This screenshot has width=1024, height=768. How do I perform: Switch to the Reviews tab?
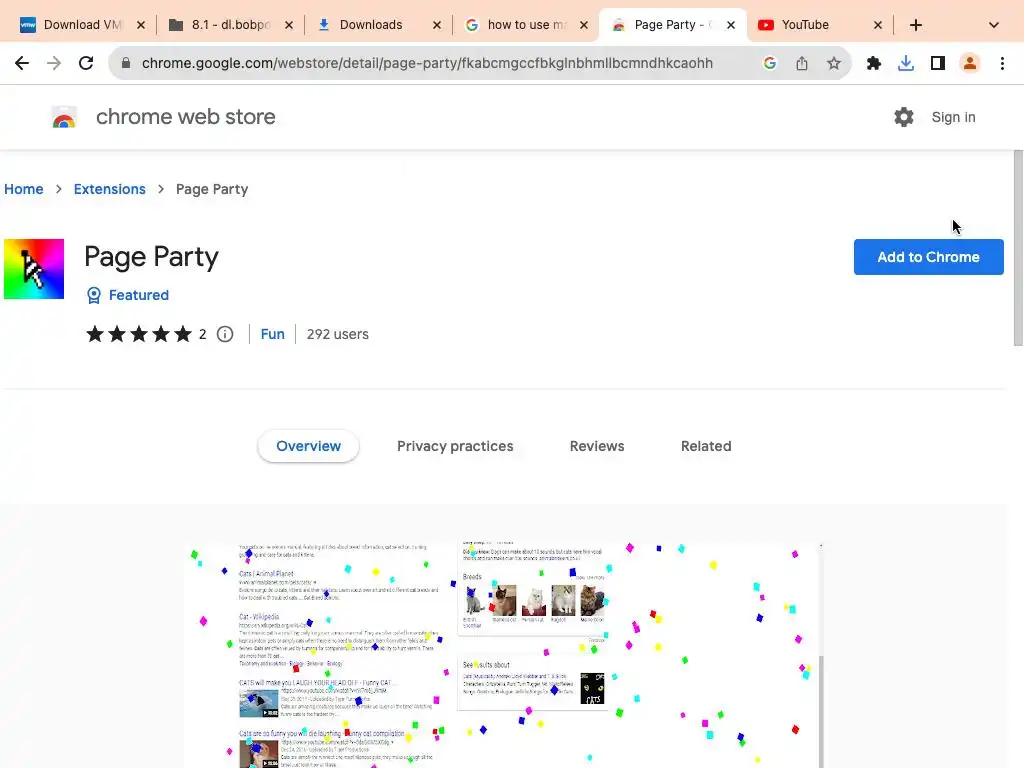597,446
